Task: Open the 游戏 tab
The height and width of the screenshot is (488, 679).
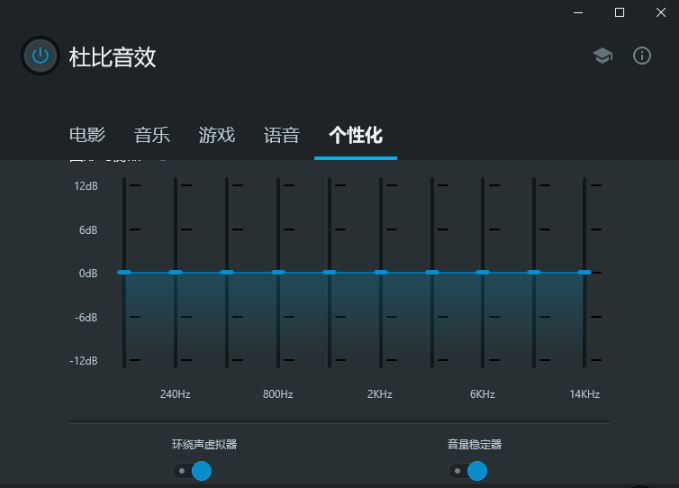Action: click(x=217, y=135)
